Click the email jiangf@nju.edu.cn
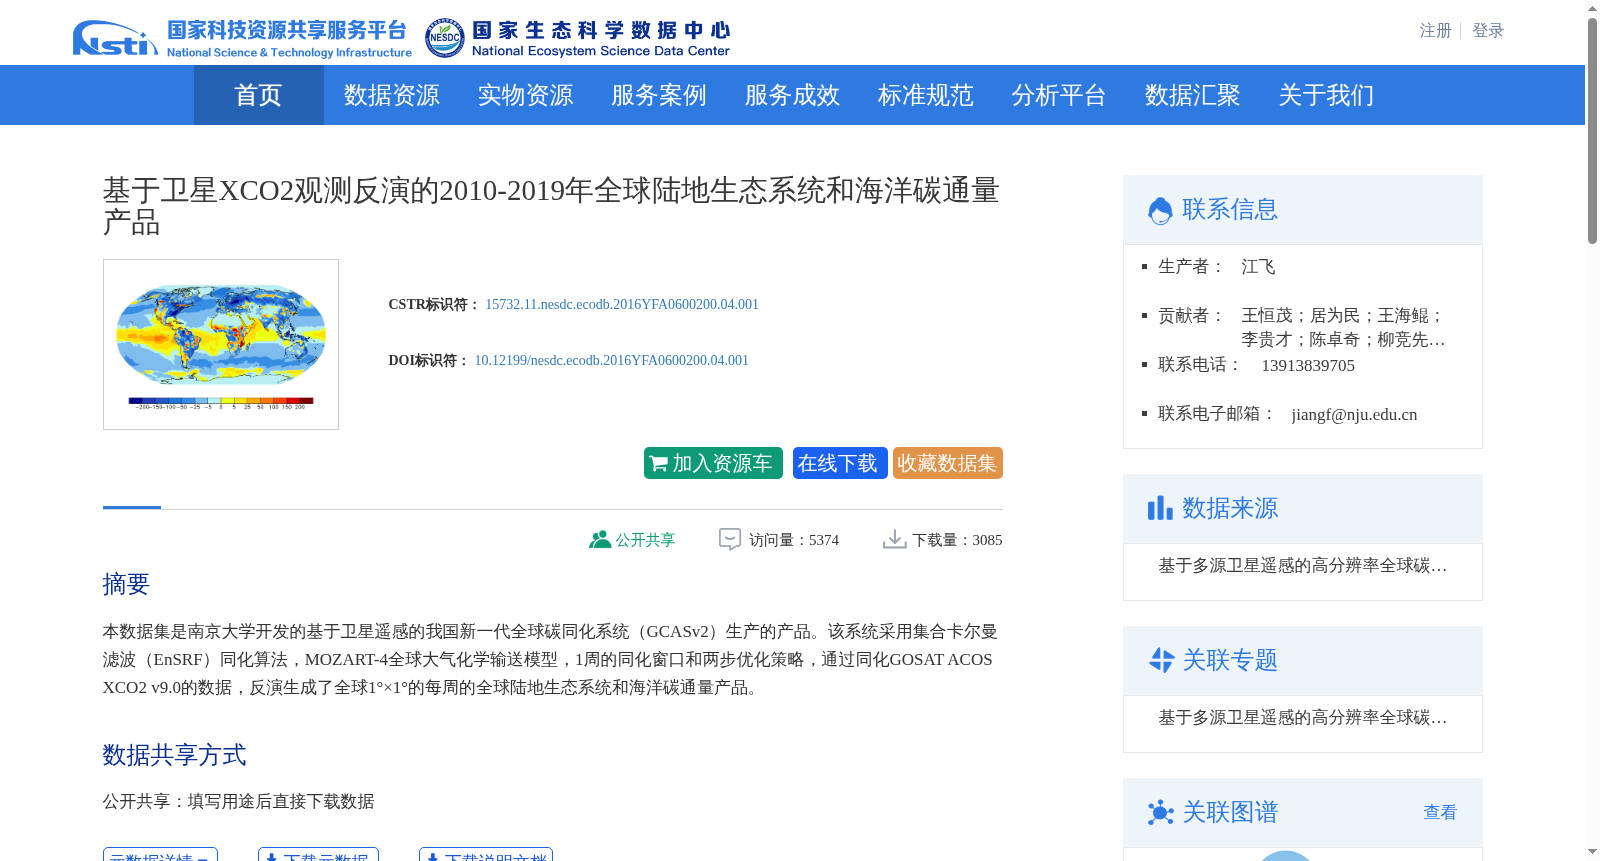1600x861 pixels. tap(1354, 414)
